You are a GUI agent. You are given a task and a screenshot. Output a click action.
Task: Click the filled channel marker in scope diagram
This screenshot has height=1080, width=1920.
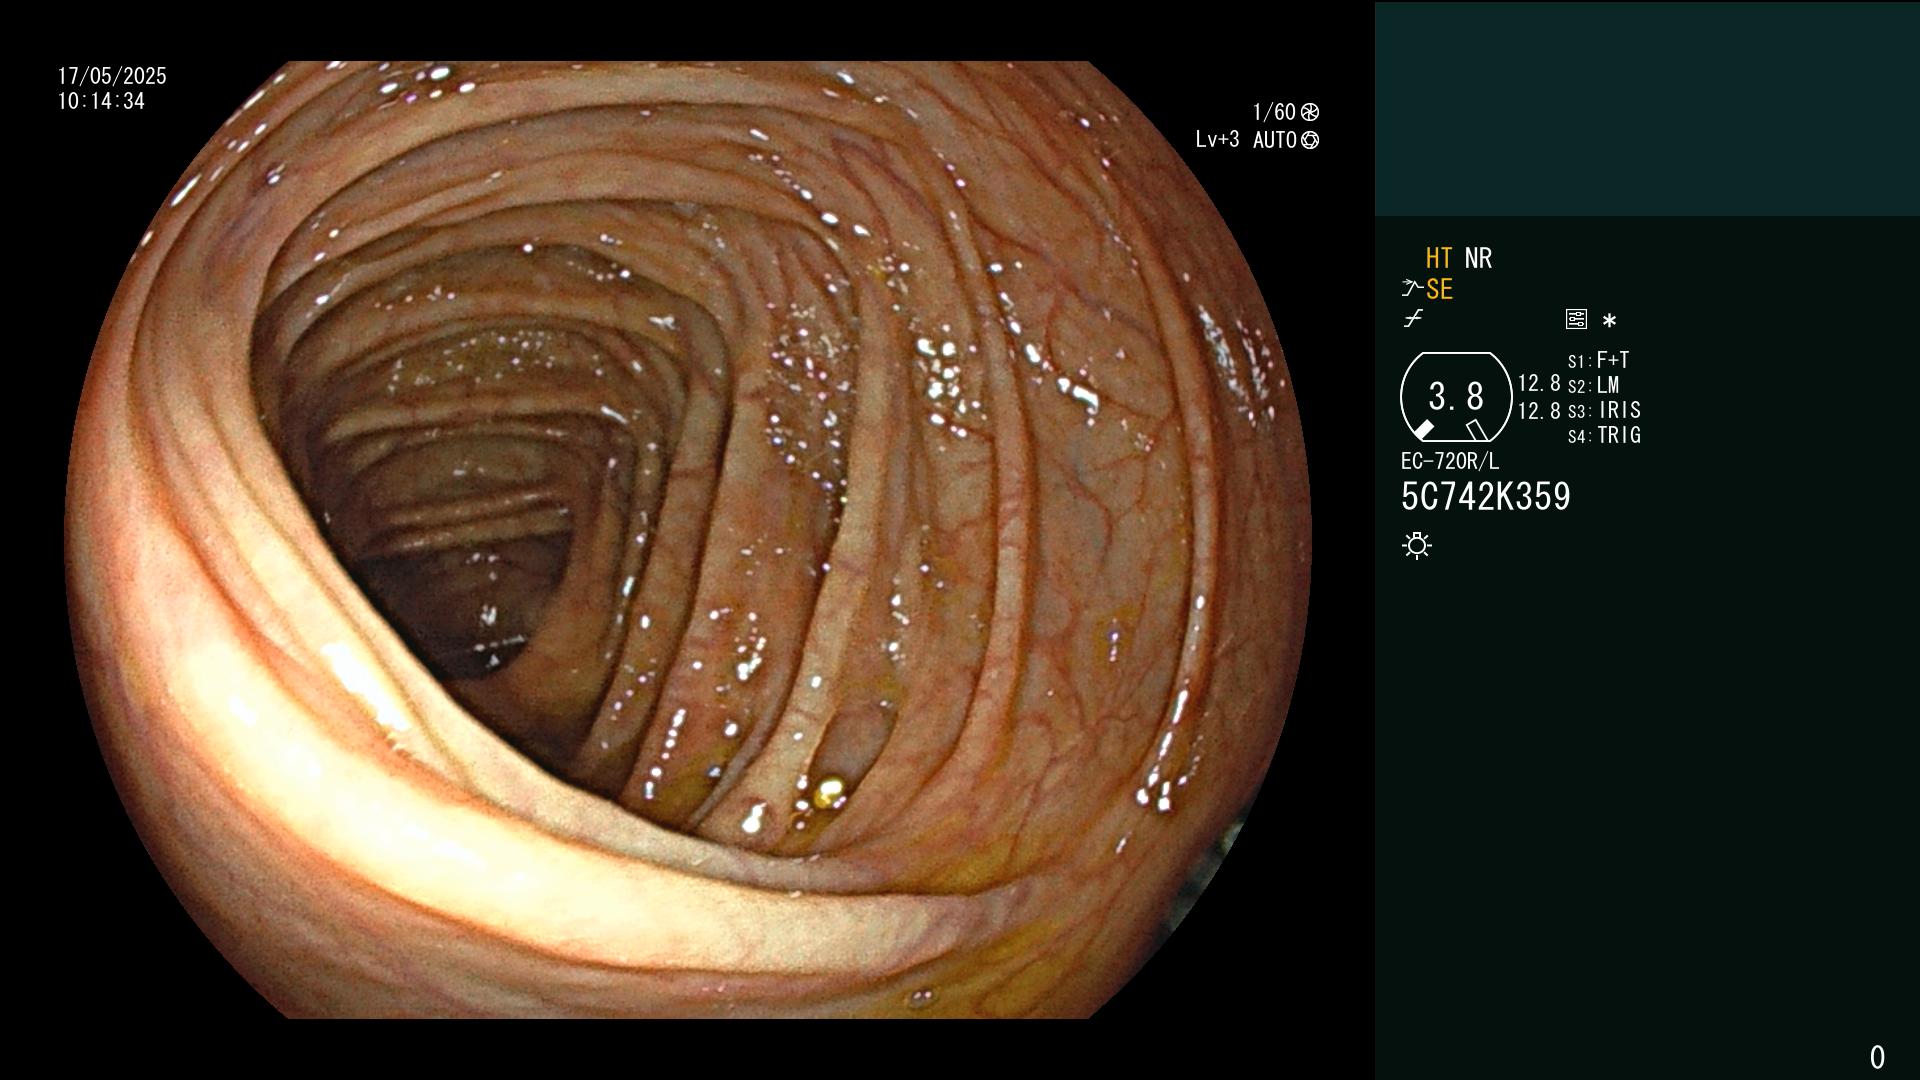[1424, 430]
